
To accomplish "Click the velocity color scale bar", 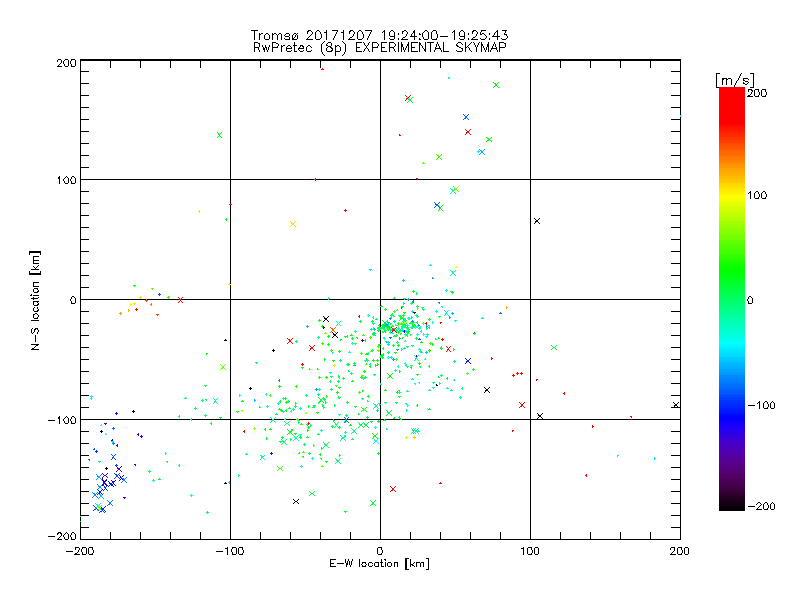I will (732, 299).
